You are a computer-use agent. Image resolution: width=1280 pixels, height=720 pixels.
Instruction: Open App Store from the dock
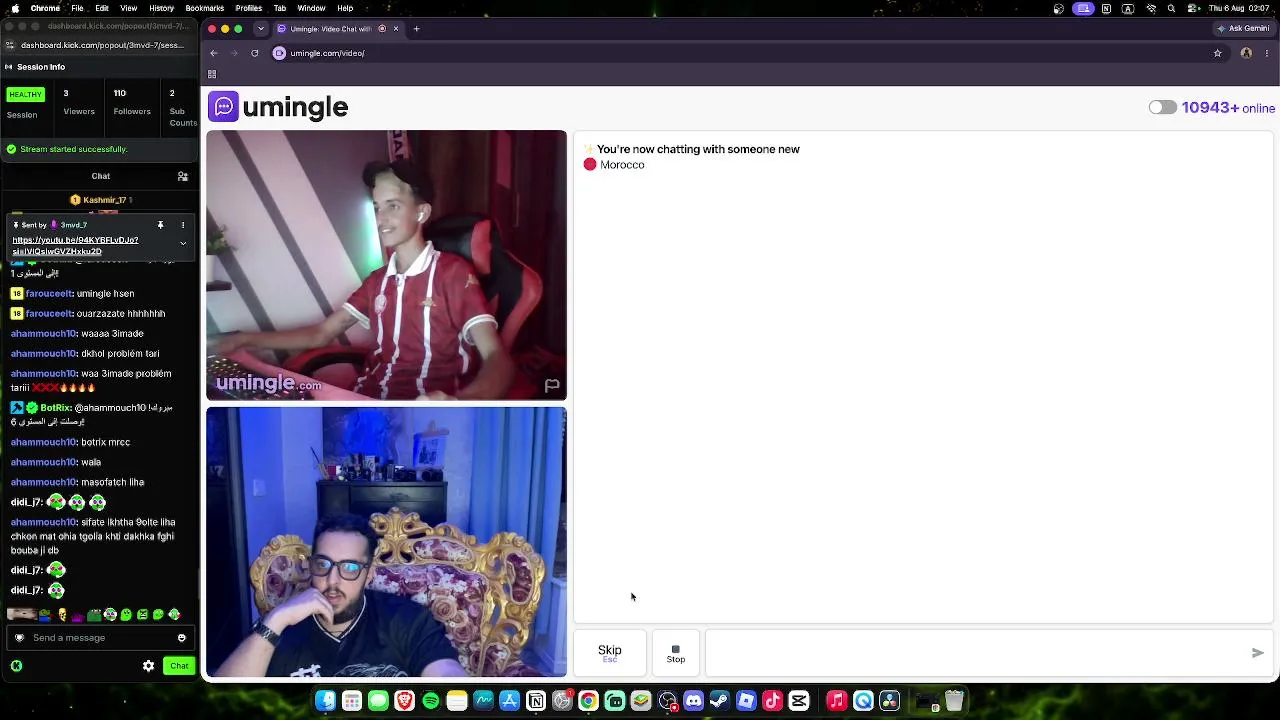(509, 701)
